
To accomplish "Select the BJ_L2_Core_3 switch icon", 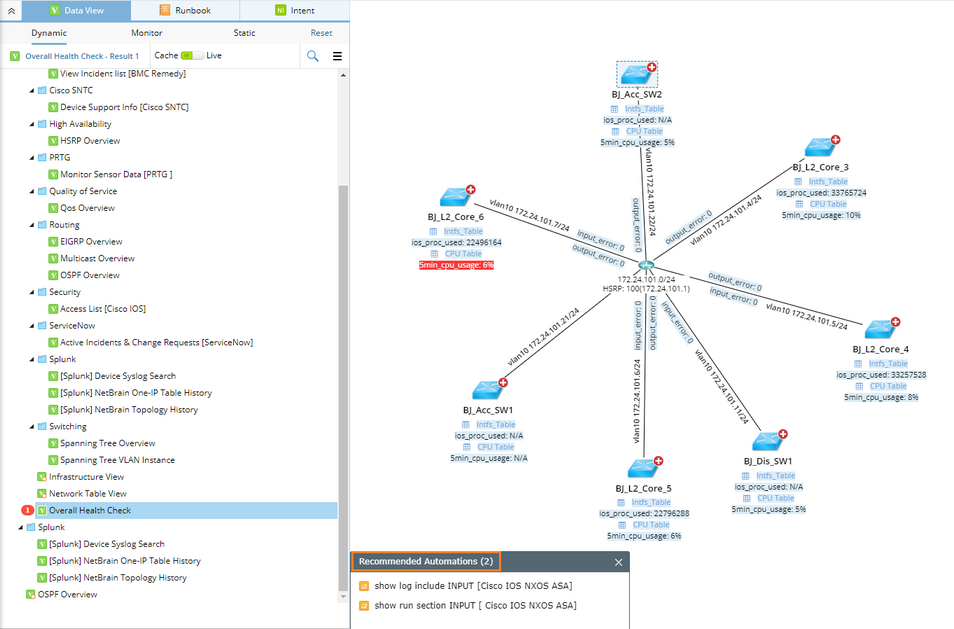I will pos(821,147).
